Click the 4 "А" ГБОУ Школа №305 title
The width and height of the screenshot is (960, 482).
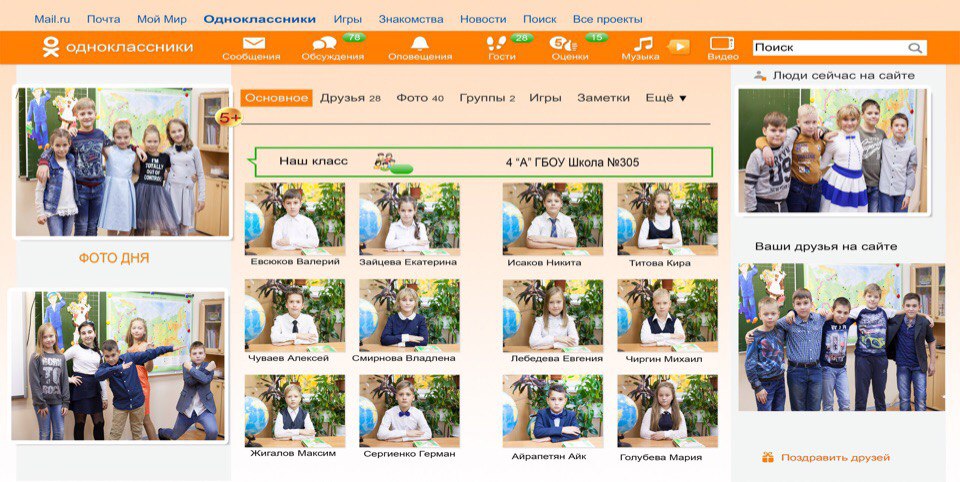[x=572, y=162]
